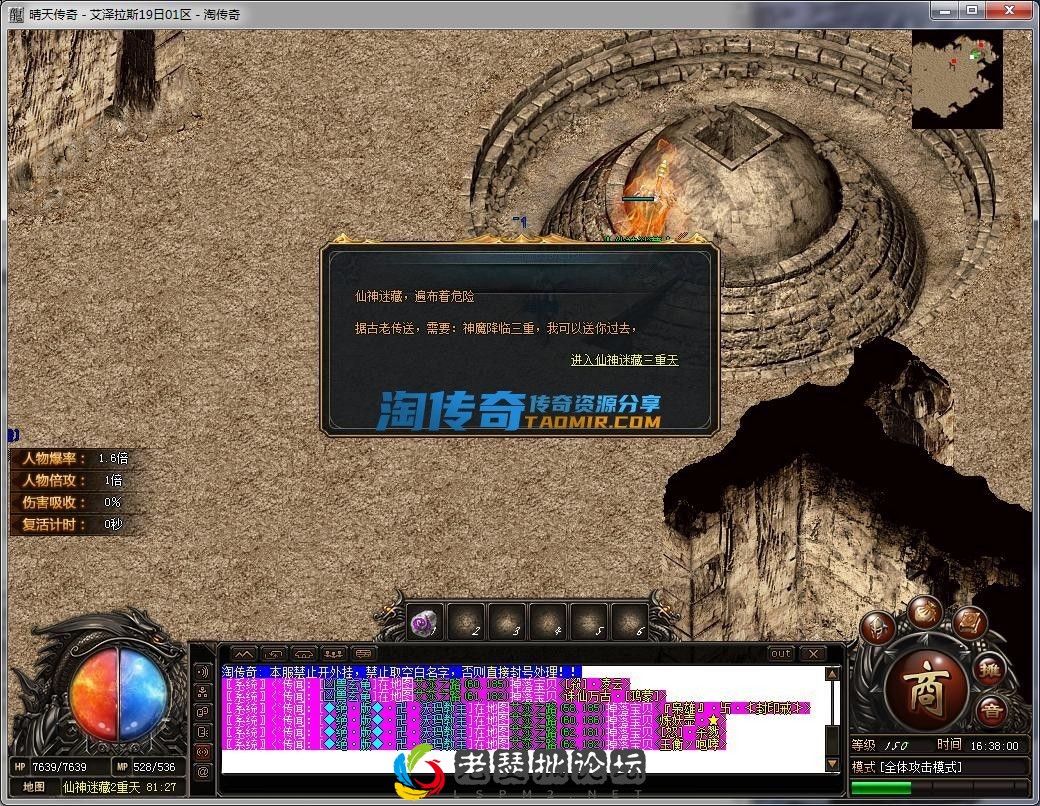Click the 复活计时 0秒 stat row
This screenshot has height=806, width=1040.
pos(75,524)
